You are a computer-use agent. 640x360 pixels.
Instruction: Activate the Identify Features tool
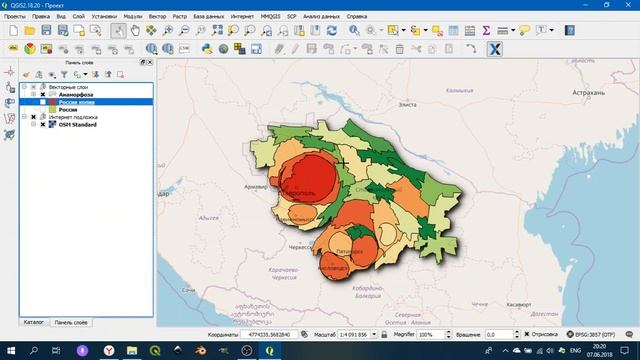(x=354, y=30)
